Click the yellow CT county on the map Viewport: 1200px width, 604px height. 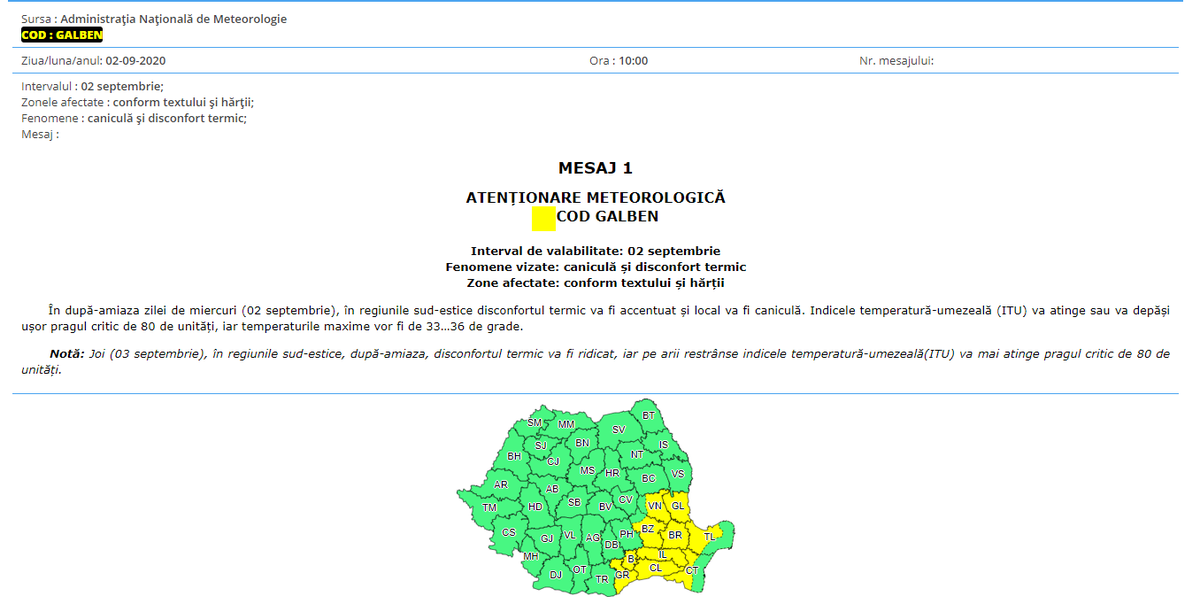tap(692, 571)
